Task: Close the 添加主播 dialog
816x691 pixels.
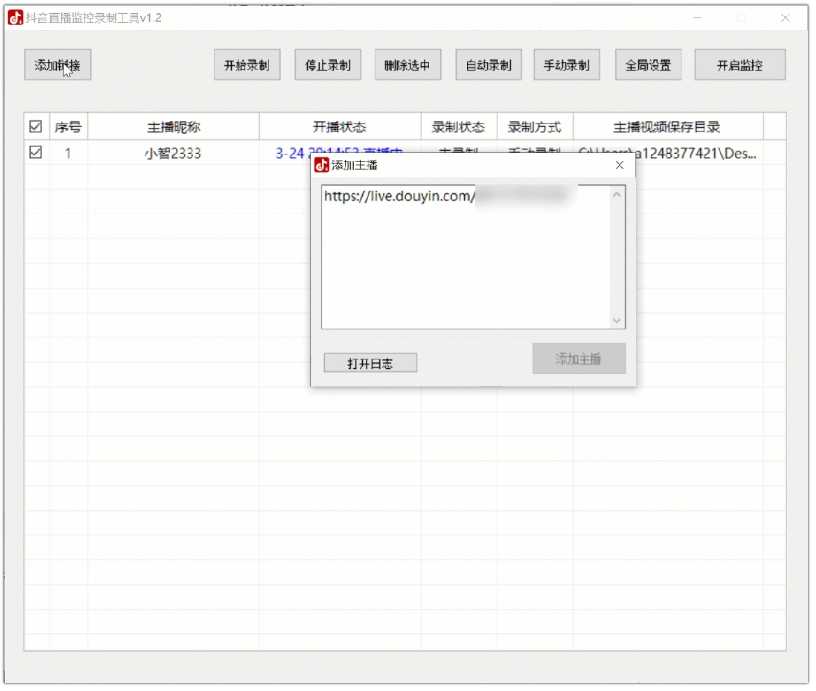Action: tap(619, 165)
